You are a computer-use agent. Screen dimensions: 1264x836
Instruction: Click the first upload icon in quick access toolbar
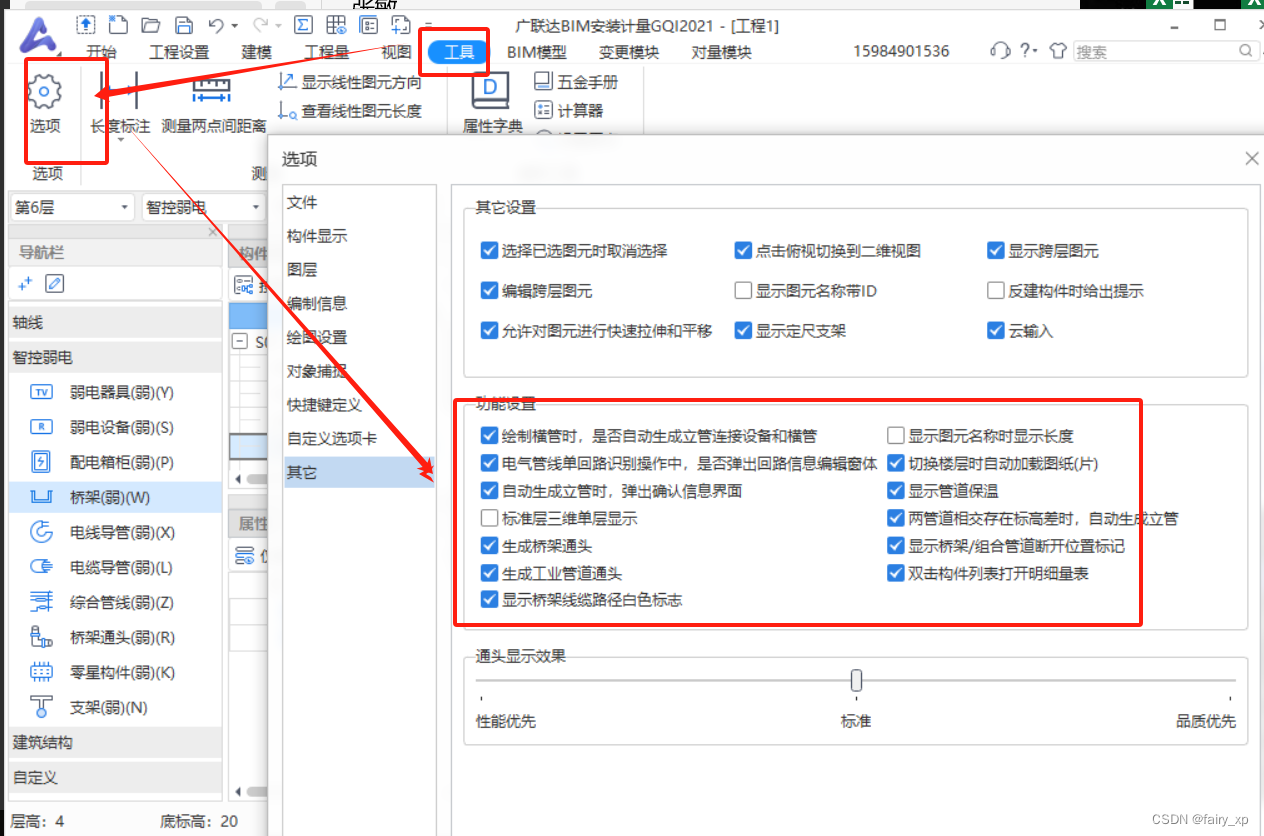click(x=87, y=24)
